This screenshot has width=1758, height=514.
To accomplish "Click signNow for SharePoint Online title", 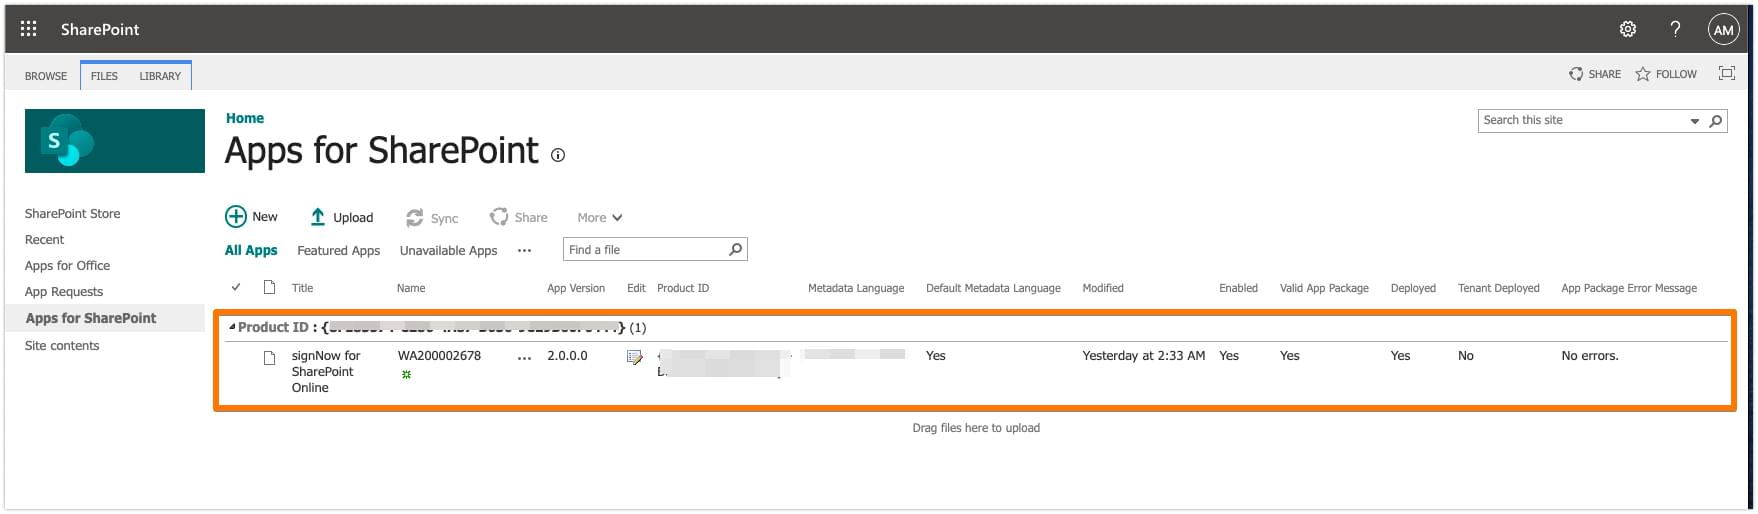I will click(326, 372).
